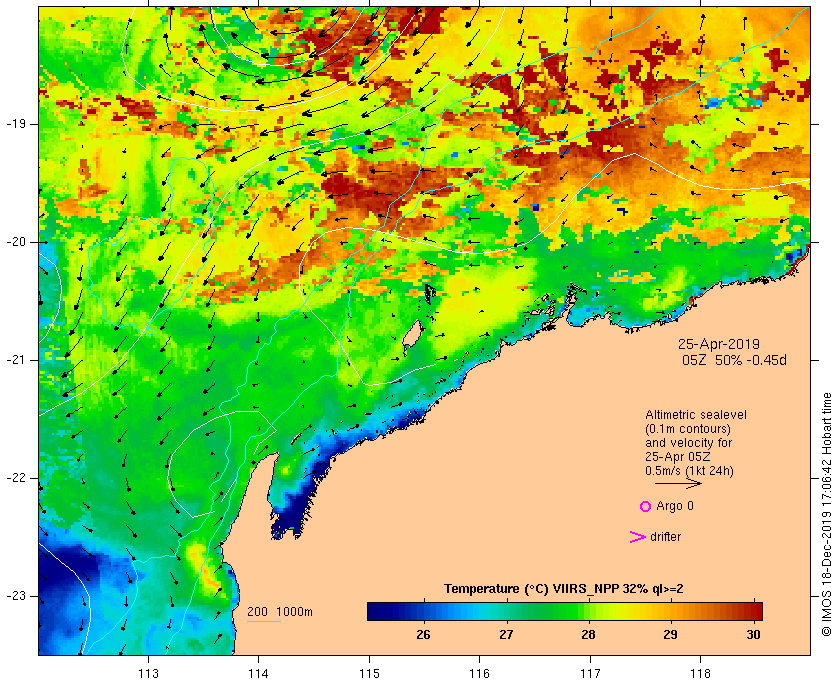The width and height of the screenshot is (840, 680).
Task: Click the longitude label 115
Action: point(369,674)
